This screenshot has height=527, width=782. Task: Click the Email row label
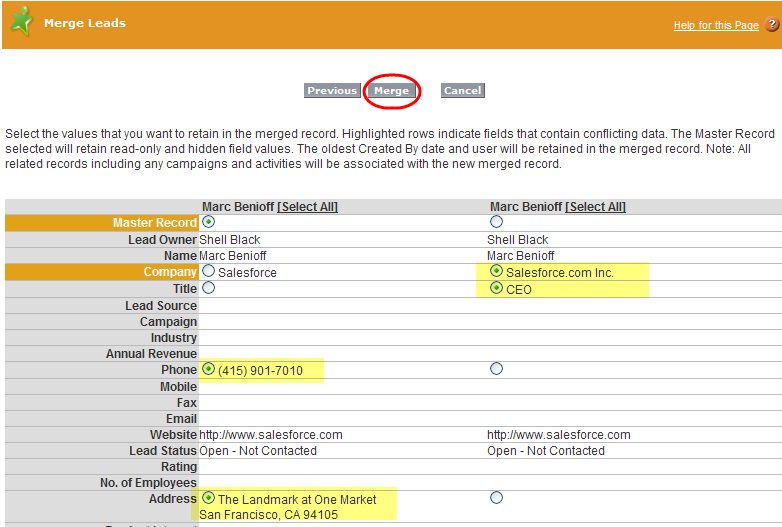tap(182, 419)
